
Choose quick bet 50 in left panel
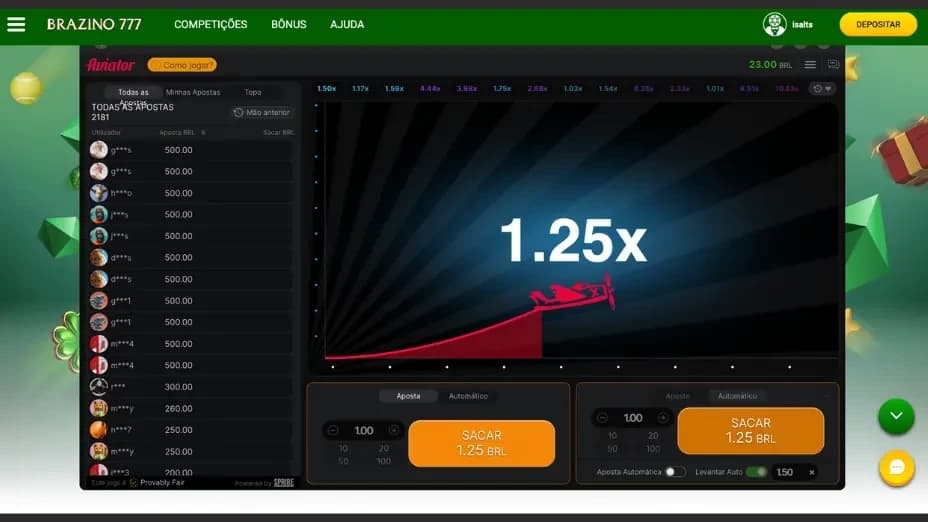[x=343, y=461]
